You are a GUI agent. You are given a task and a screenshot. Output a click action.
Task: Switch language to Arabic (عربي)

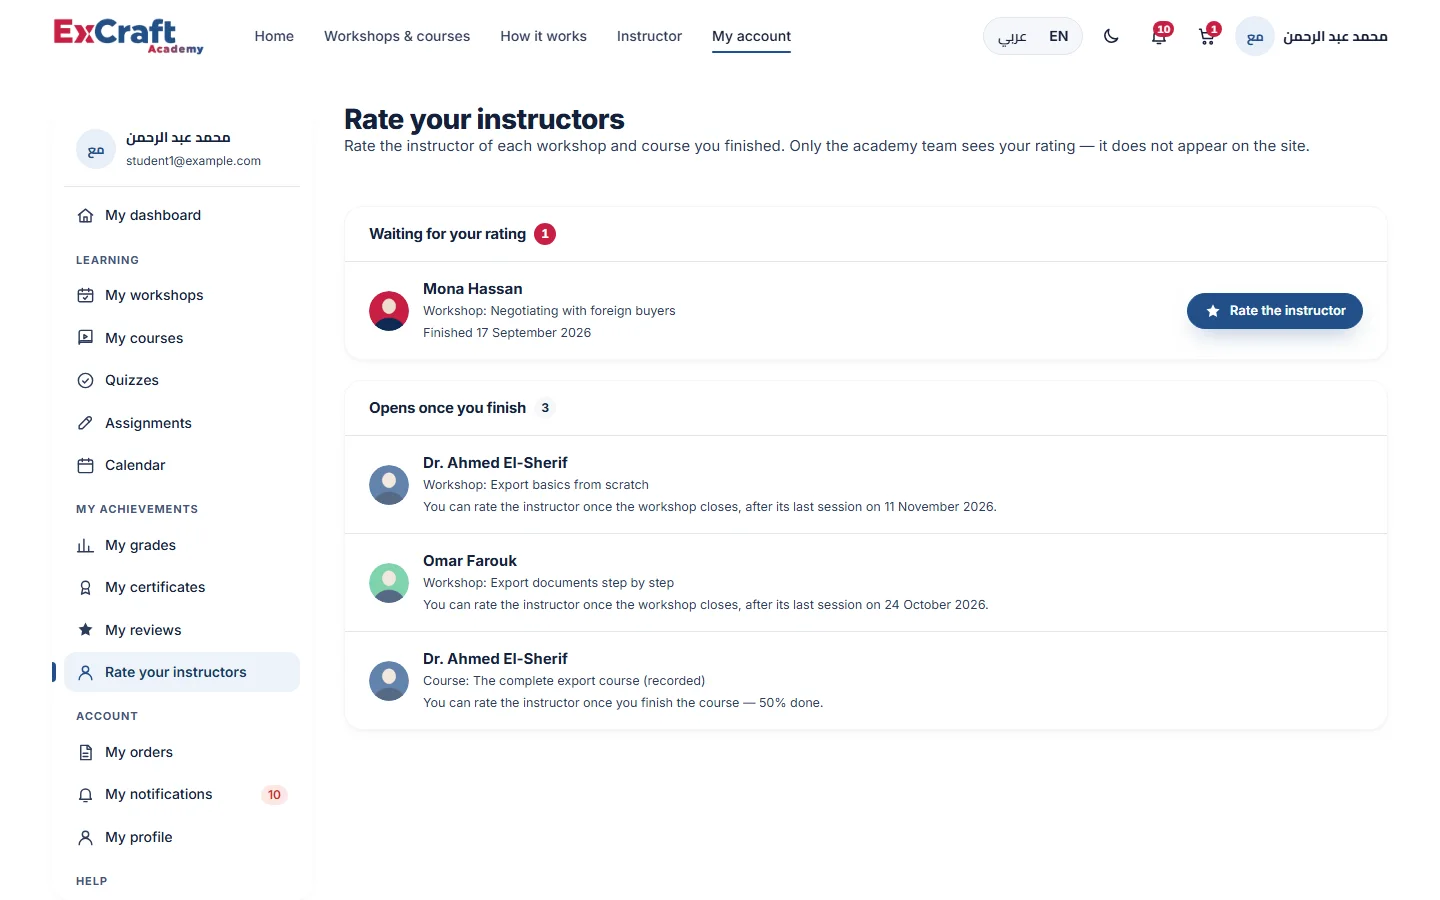click(1012, 36)
